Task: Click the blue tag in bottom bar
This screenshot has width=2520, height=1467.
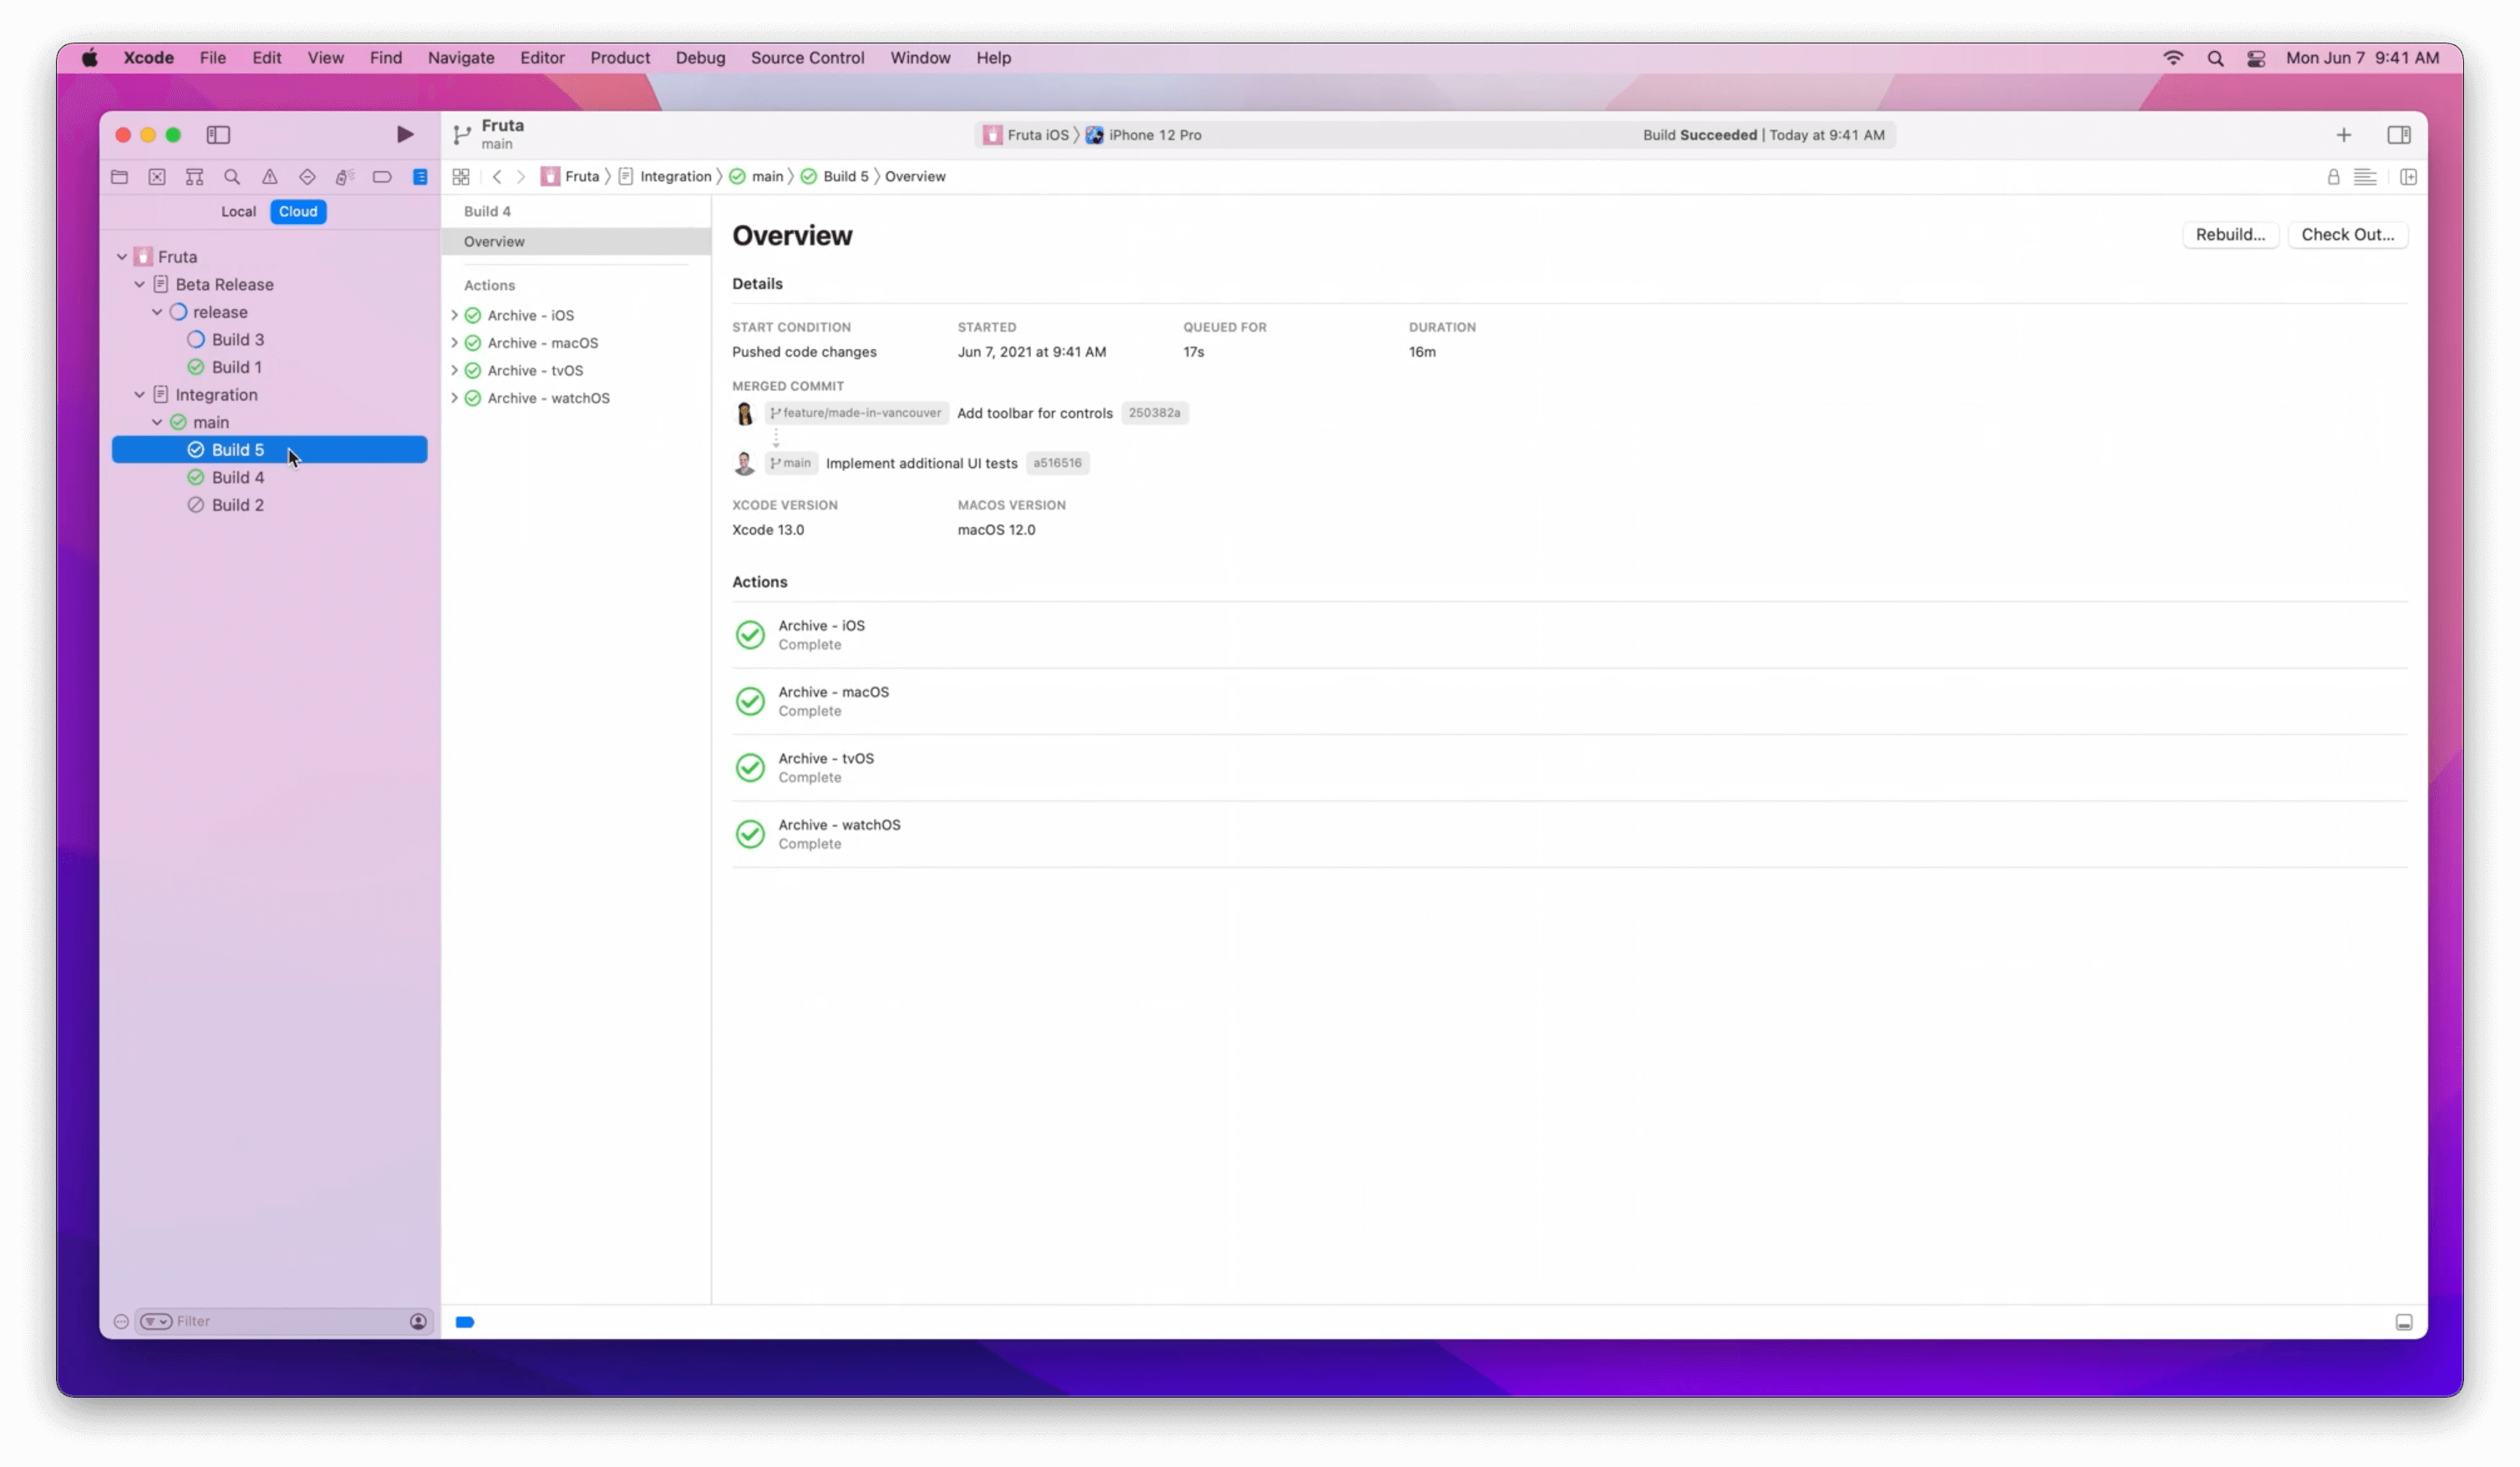Action: (465, 1322)
